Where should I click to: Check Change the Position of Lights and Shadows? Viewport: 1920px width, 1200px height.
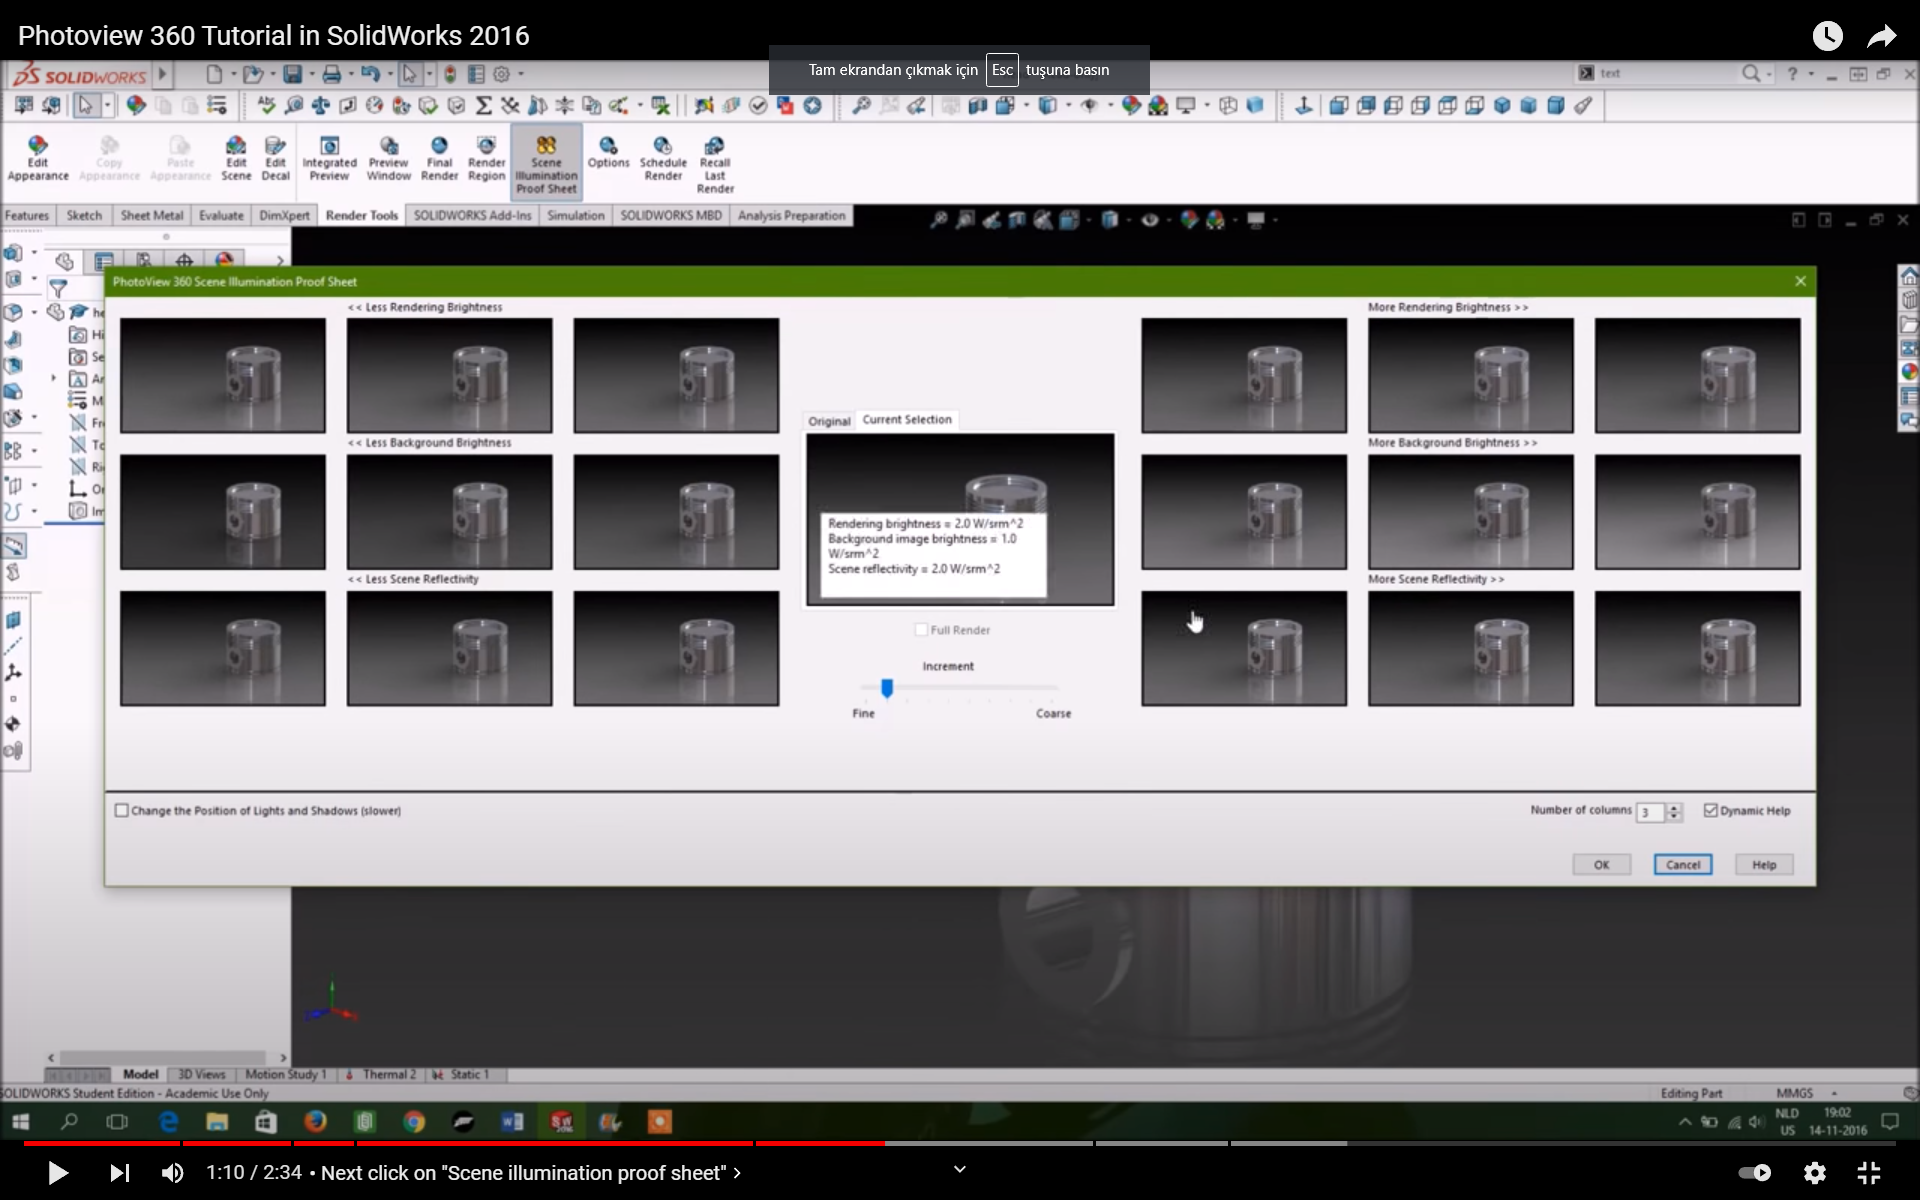pos(122,811)
